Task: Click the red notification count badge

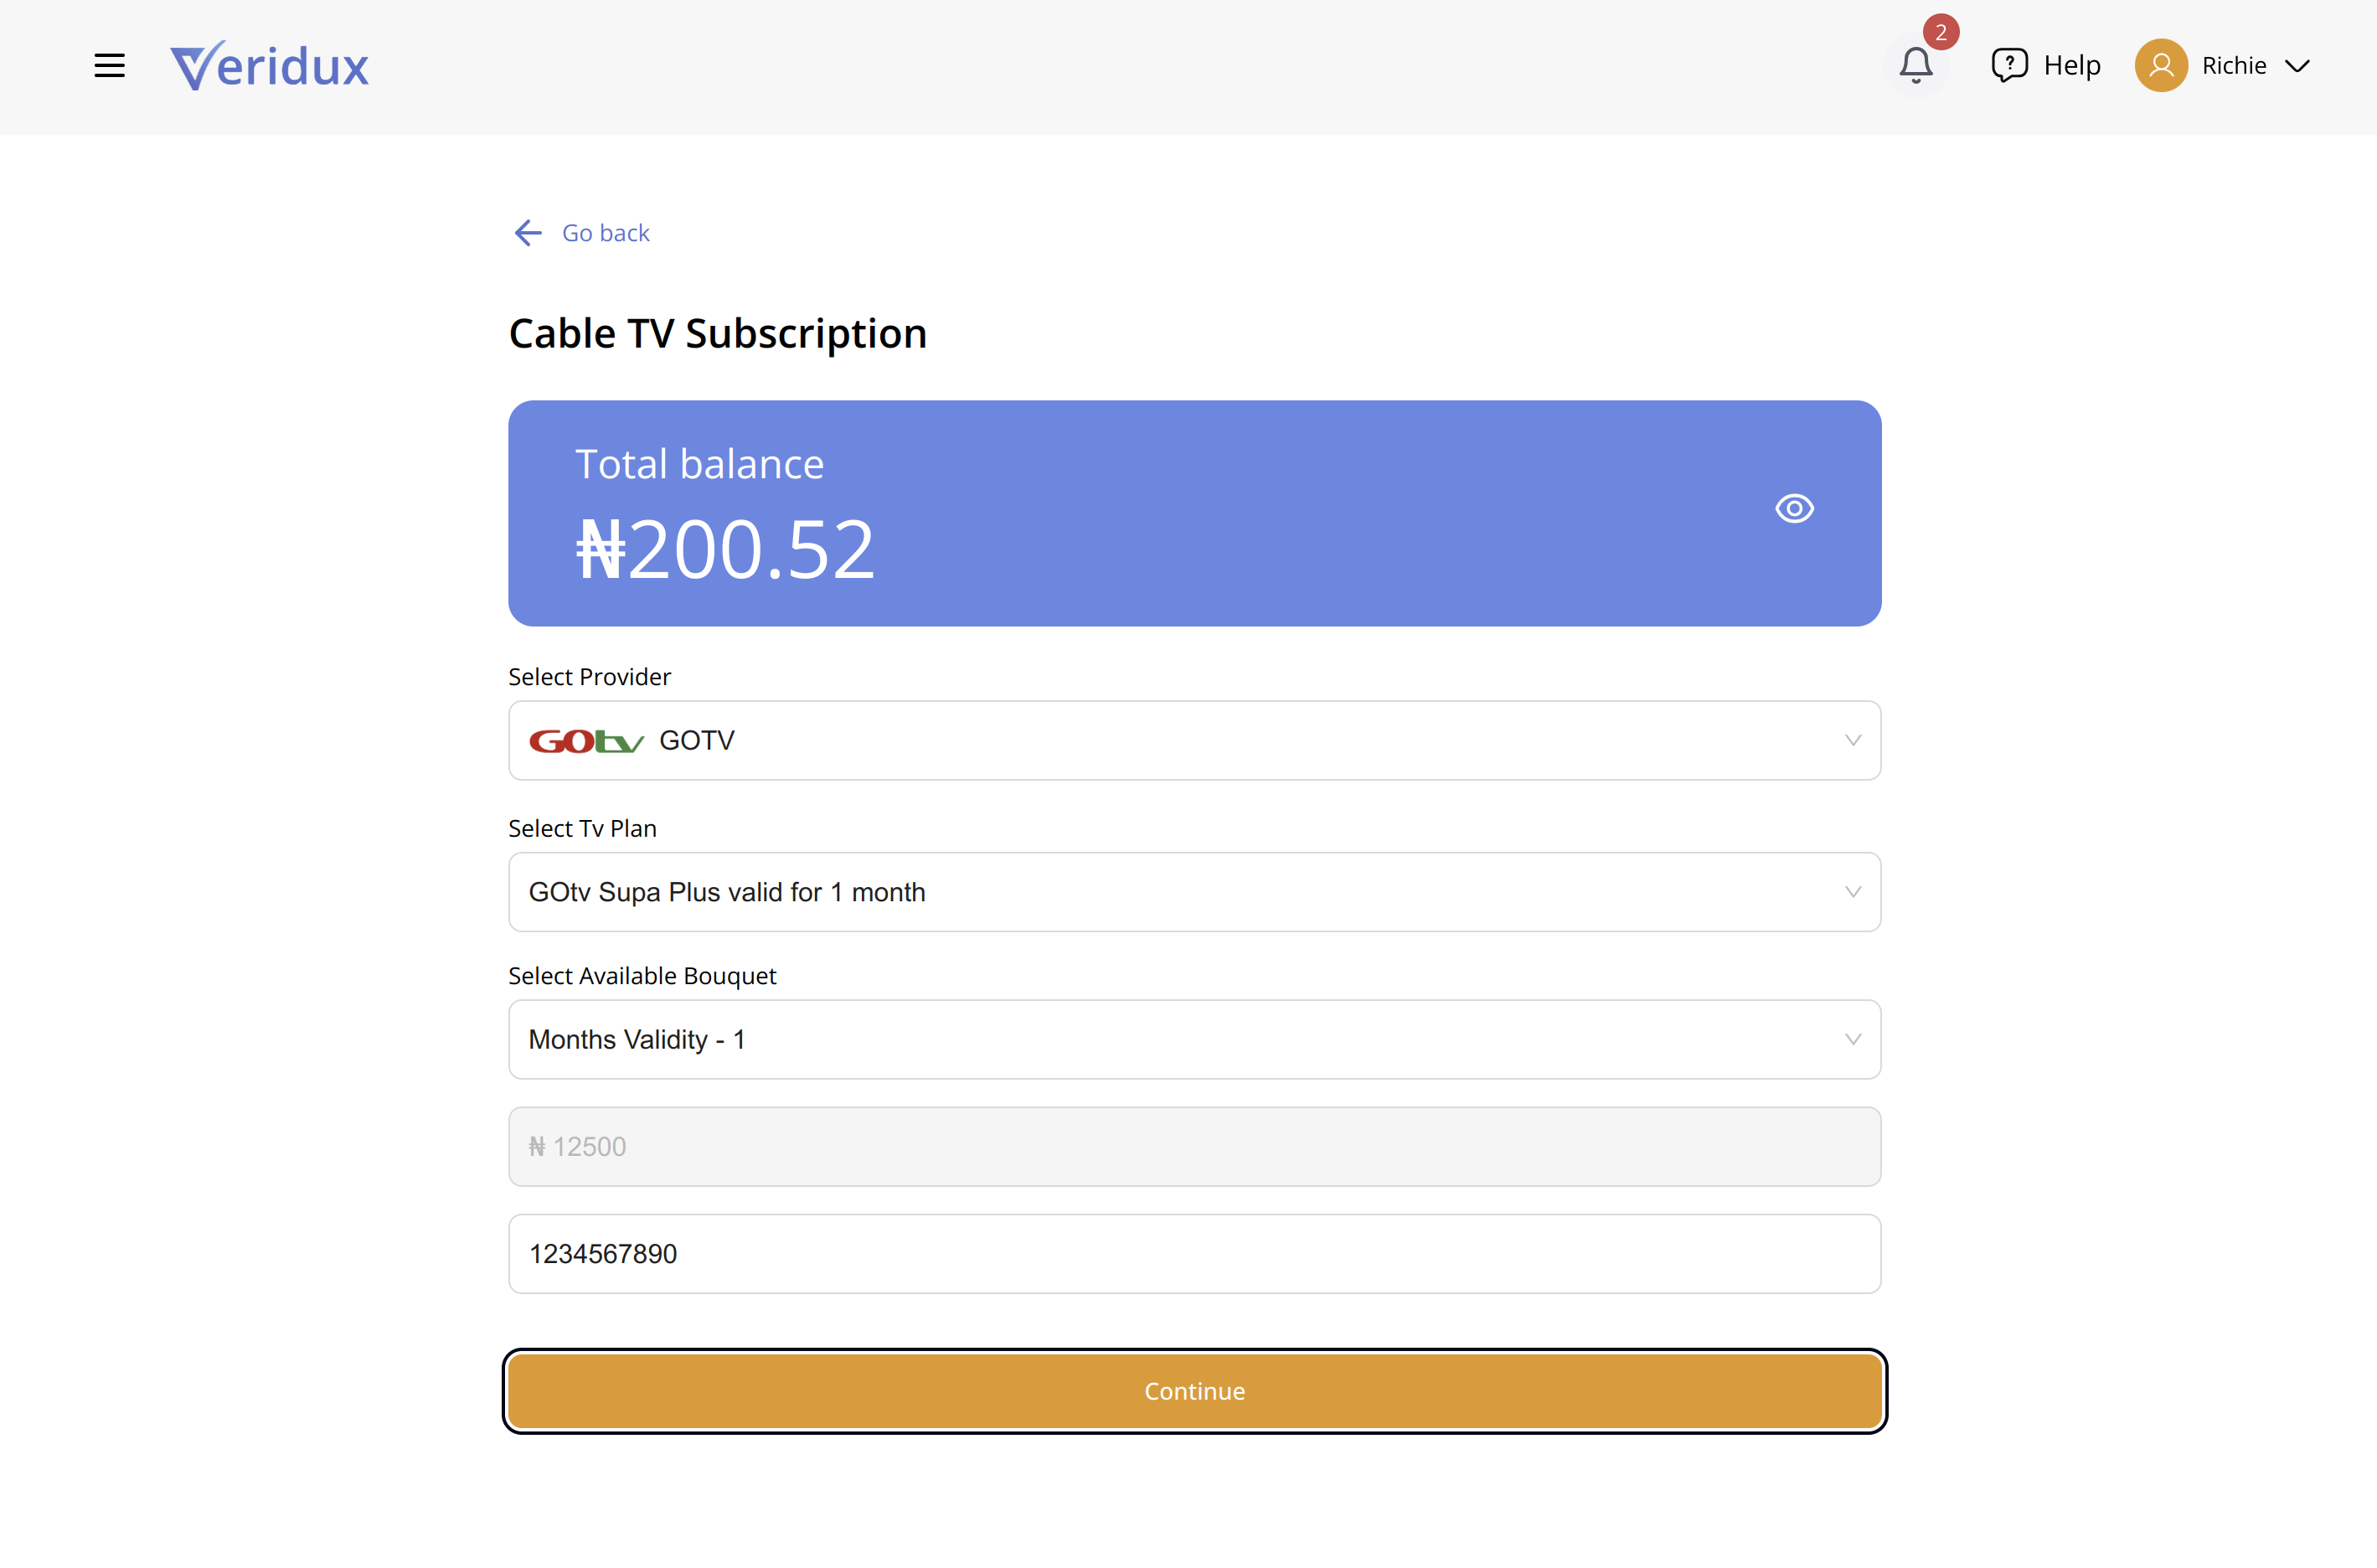Action: point(1940,32)
